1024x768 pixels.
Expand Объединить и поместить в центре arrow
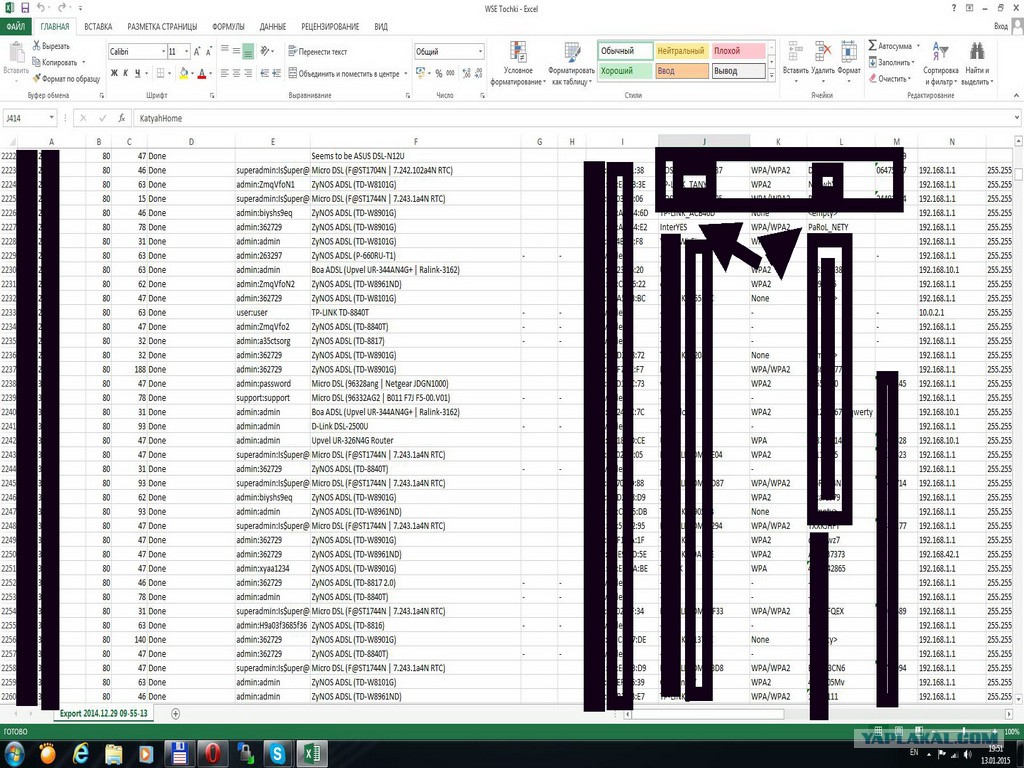point(406,74)
